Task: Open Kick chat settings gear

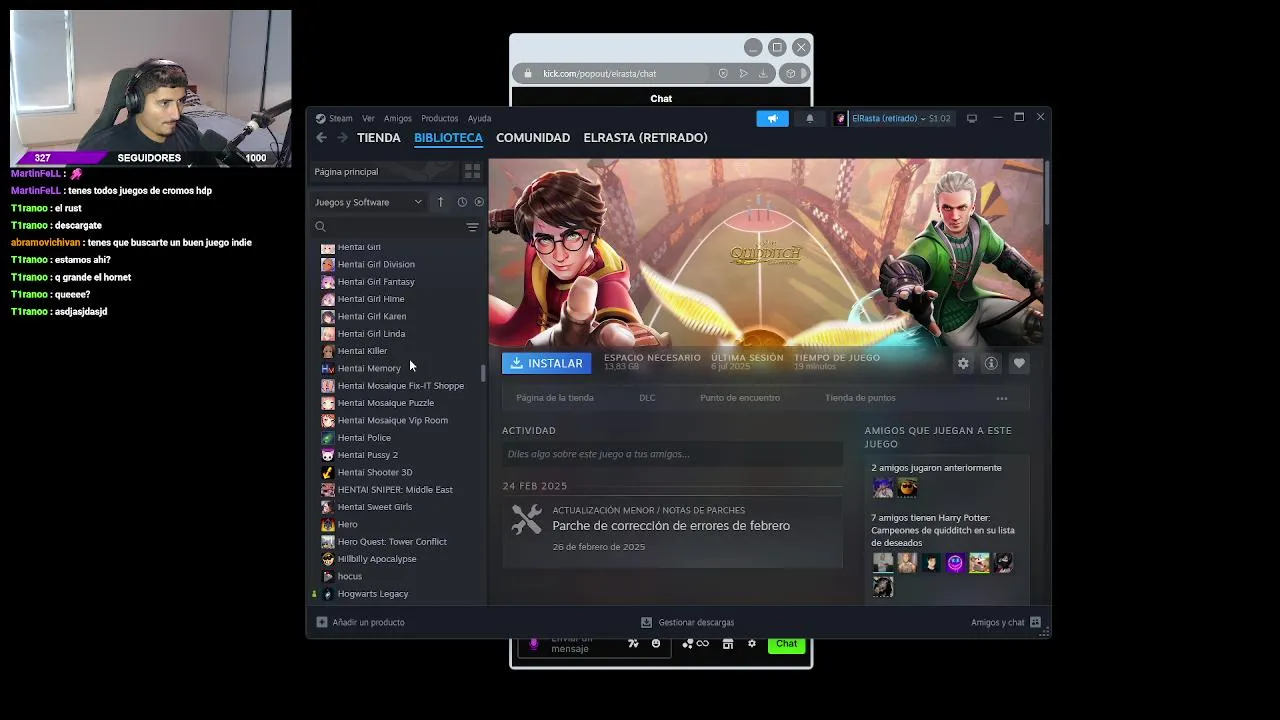Action: (752, 644)
